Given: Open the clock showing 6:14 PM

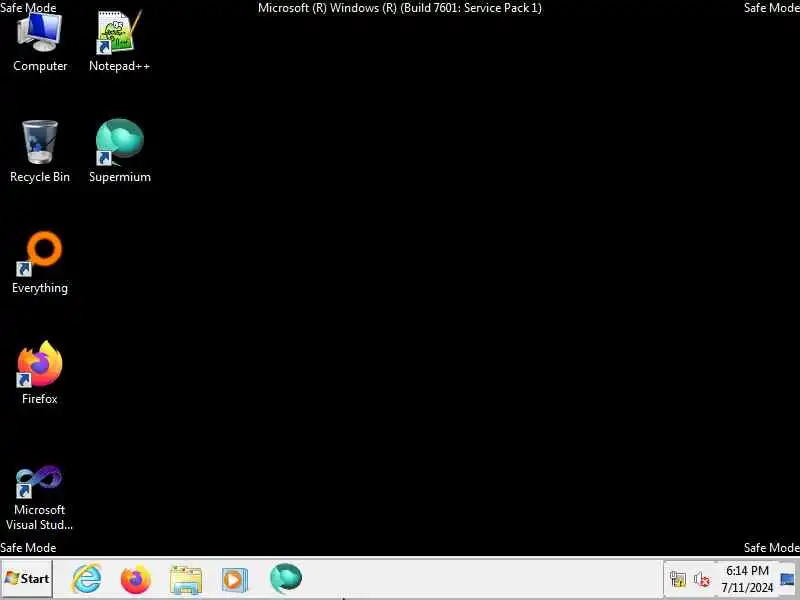Looking at the screenshot, I should tap(747, 579).
